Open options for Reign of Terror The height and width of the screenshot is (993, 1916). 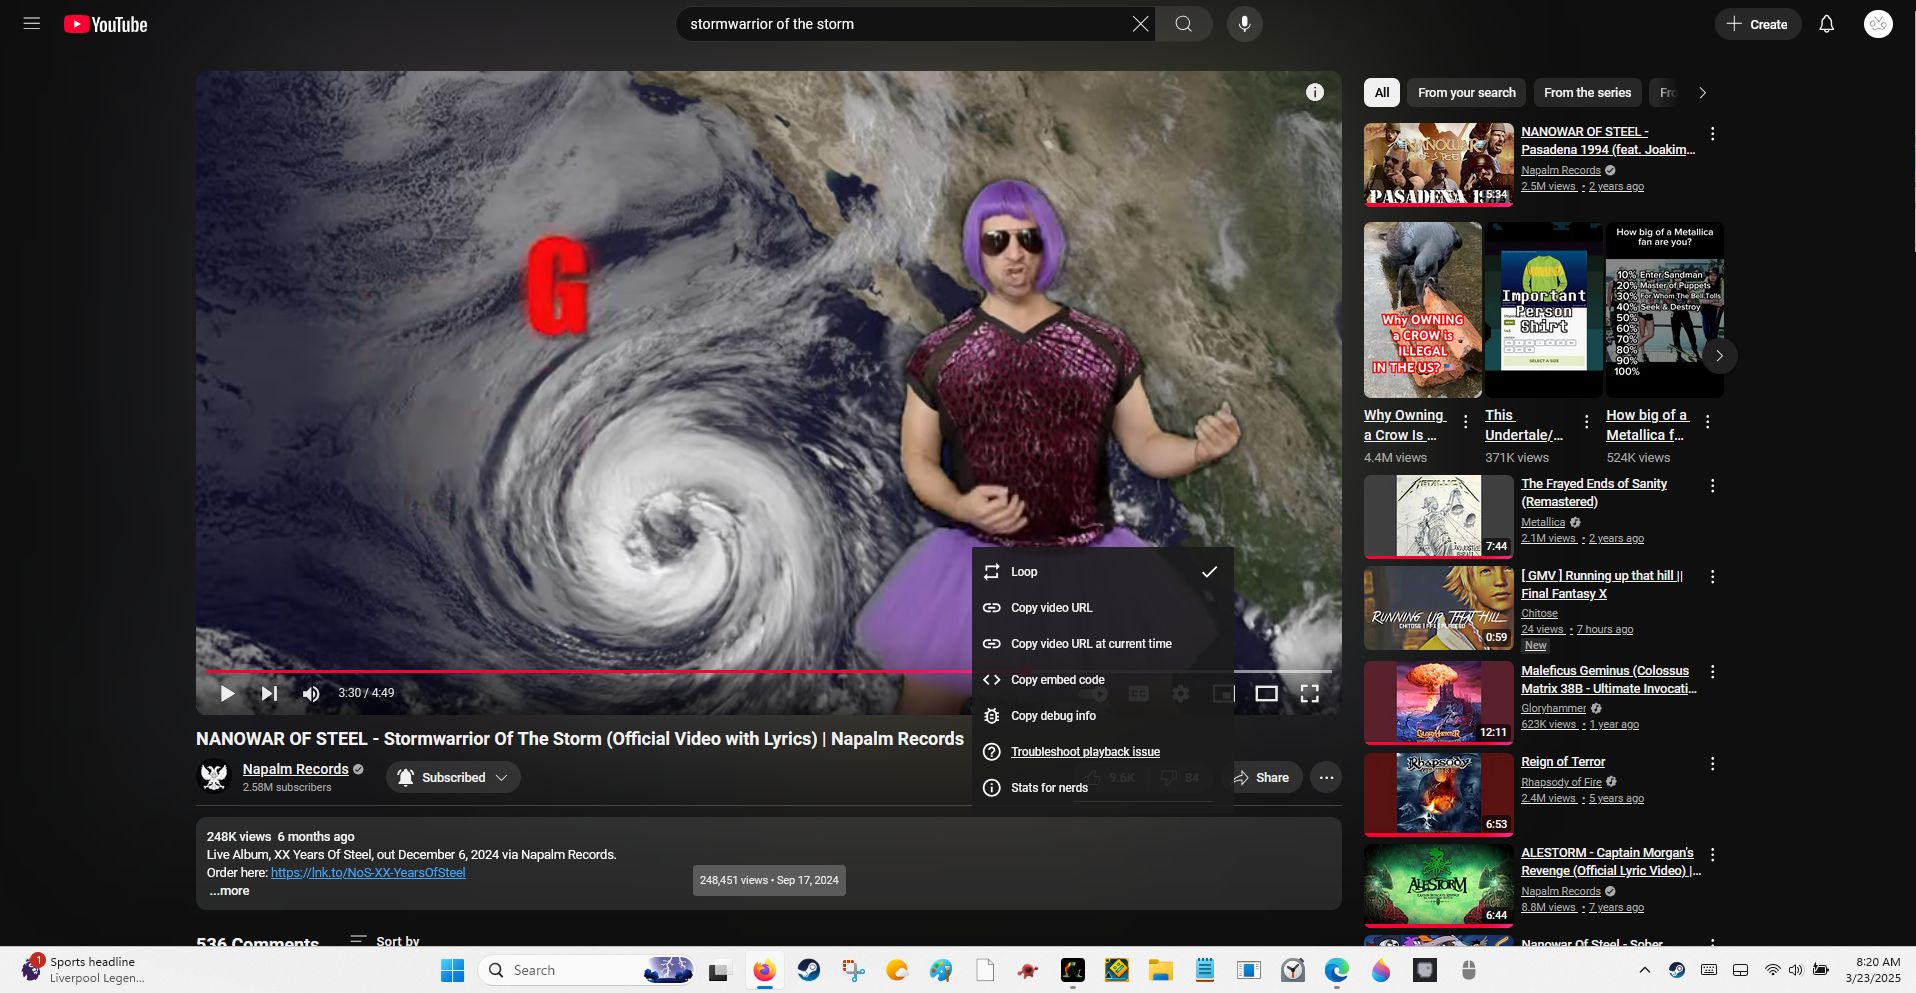(1712, 764)
